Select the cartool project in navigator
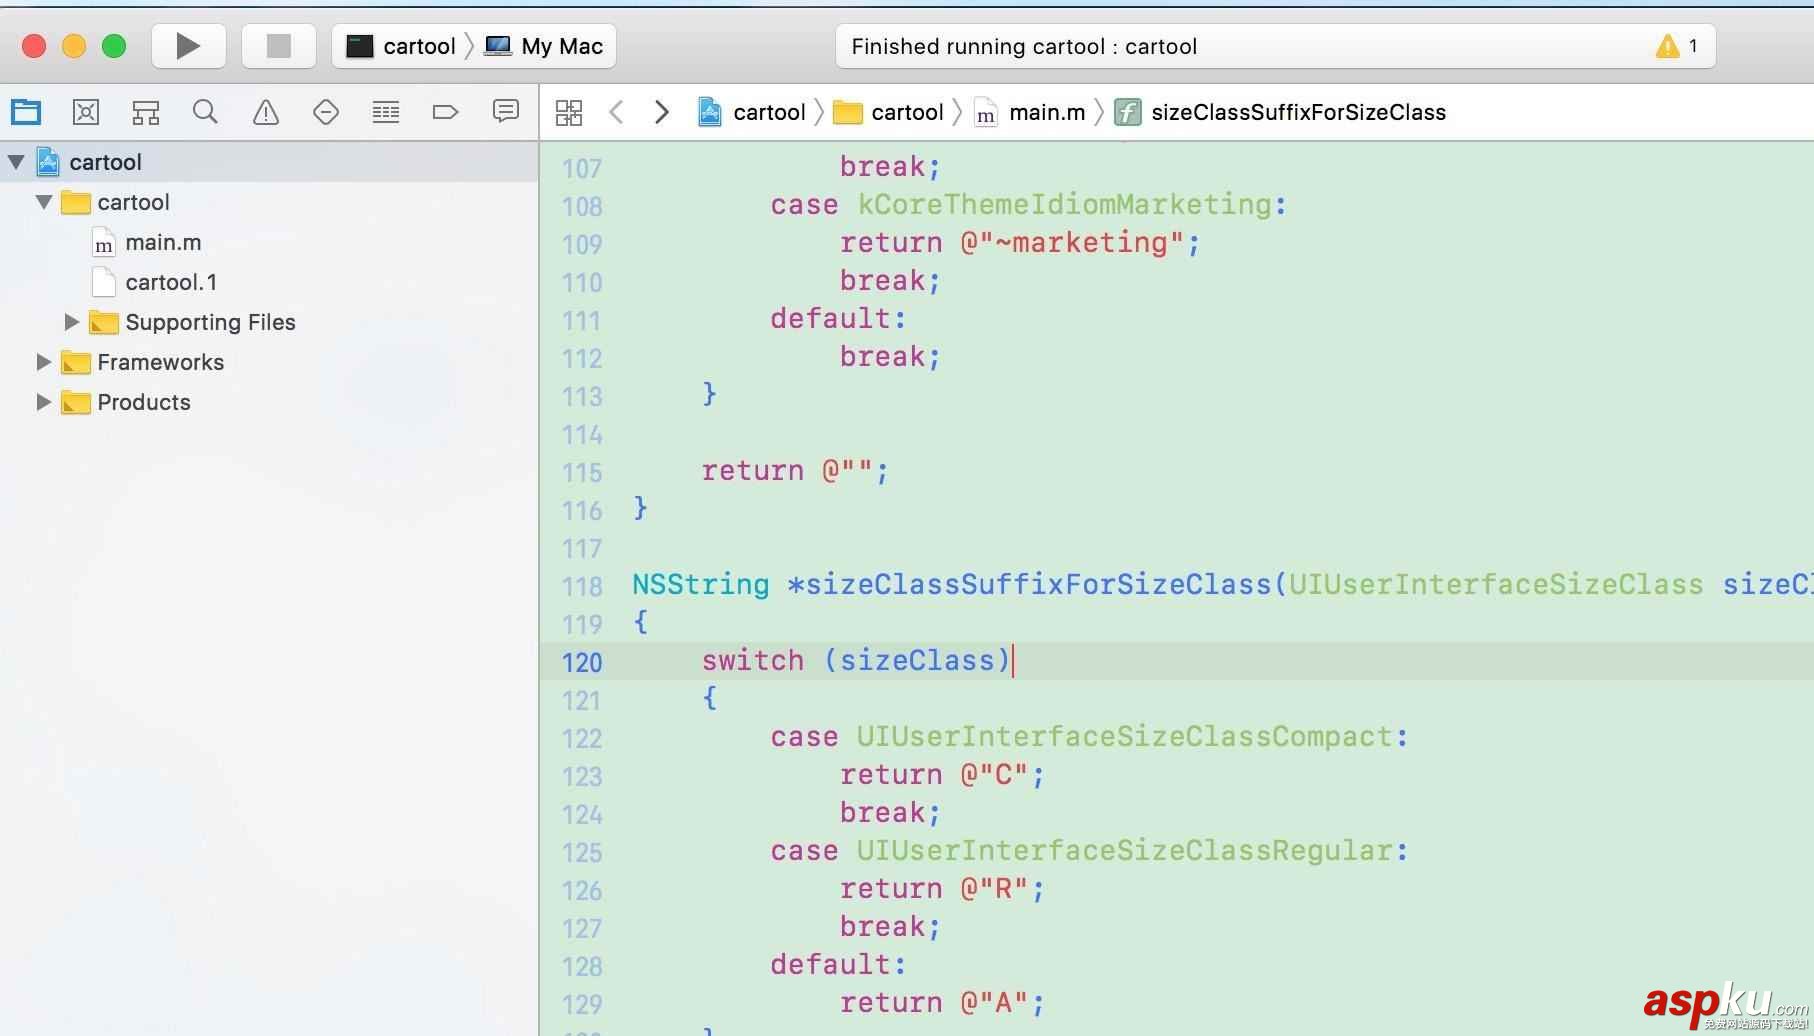 click(x=269, y=162)
